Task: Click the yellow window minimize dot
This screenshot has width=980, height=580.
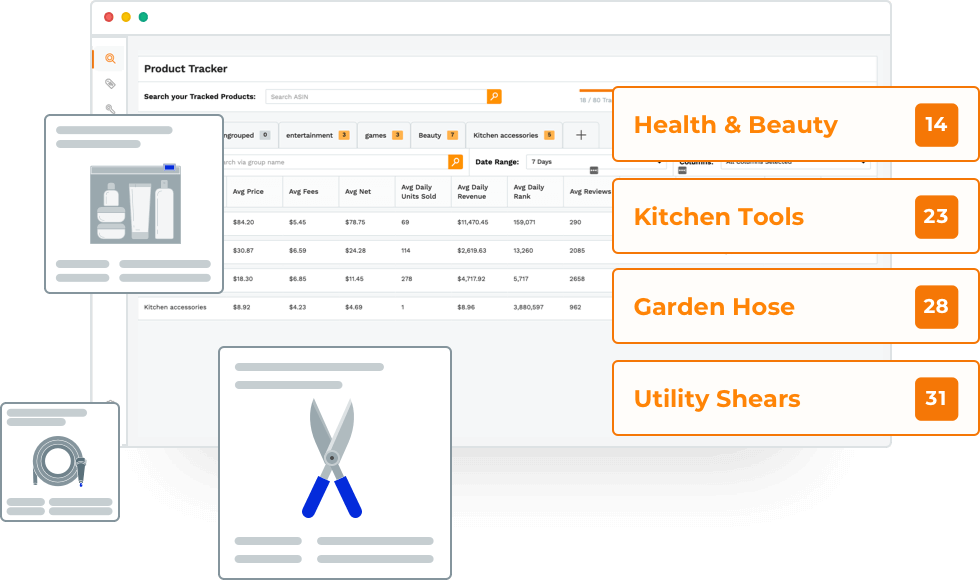Action: (126, 17)
